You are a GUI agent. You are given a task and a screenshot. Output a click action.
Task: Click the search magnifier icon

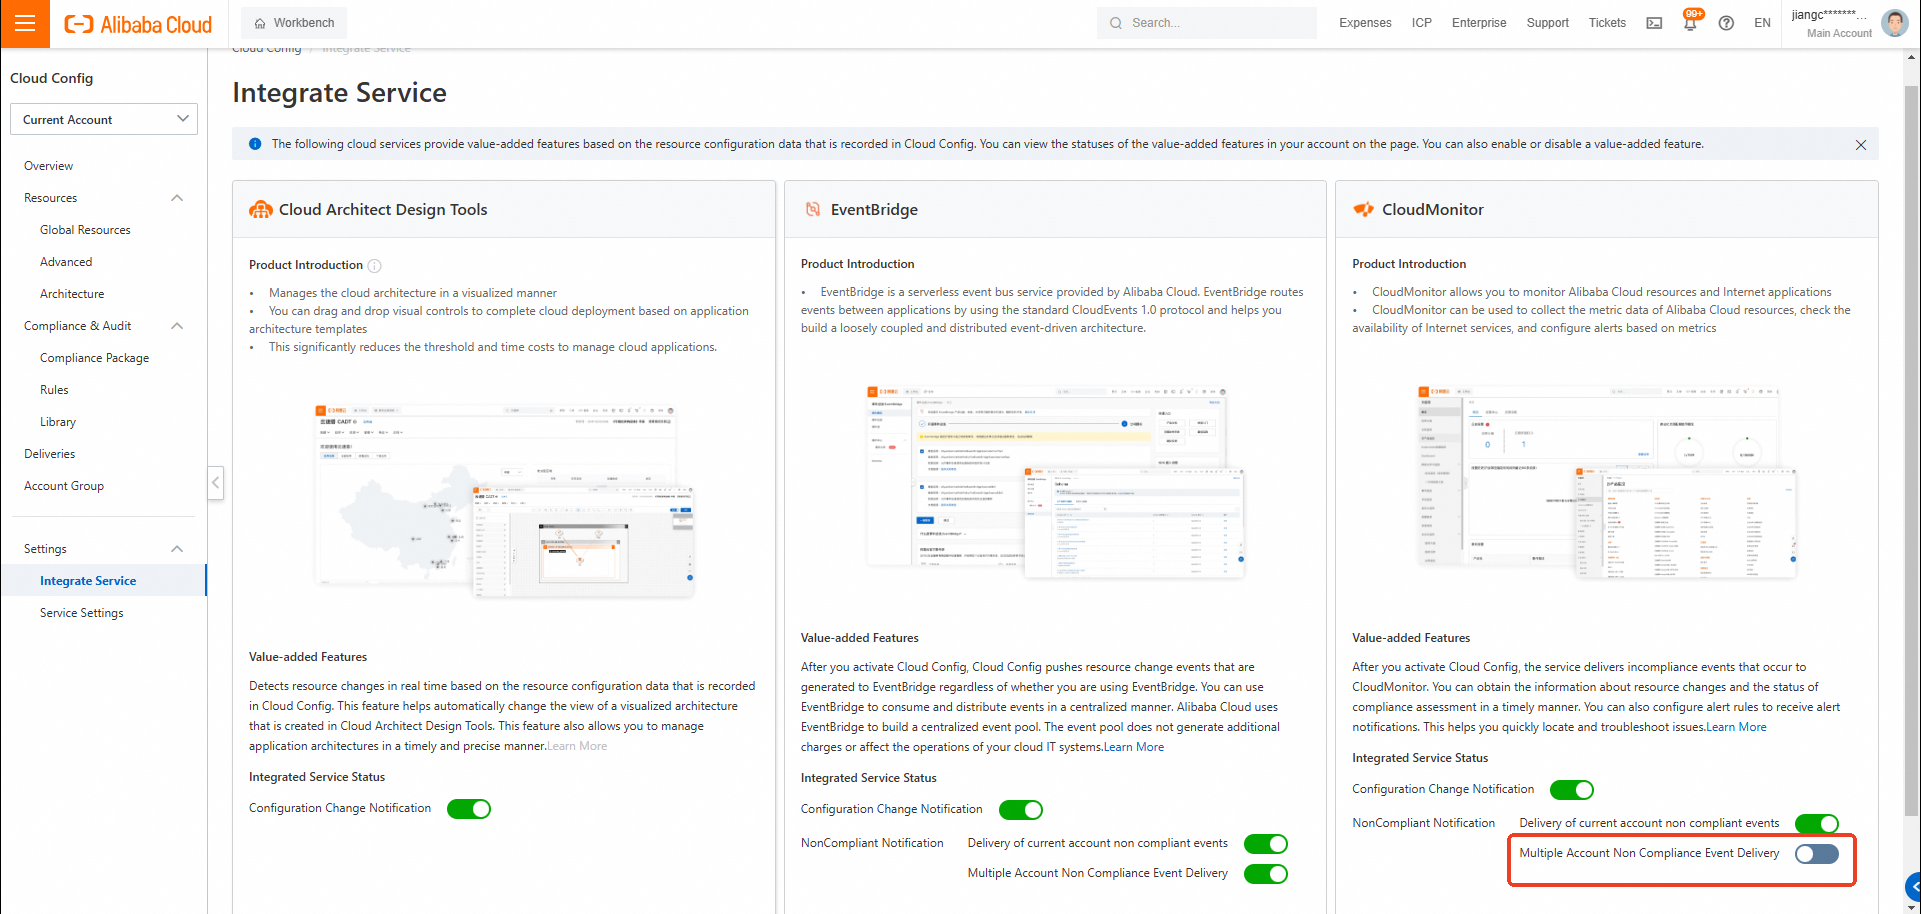1116,23
